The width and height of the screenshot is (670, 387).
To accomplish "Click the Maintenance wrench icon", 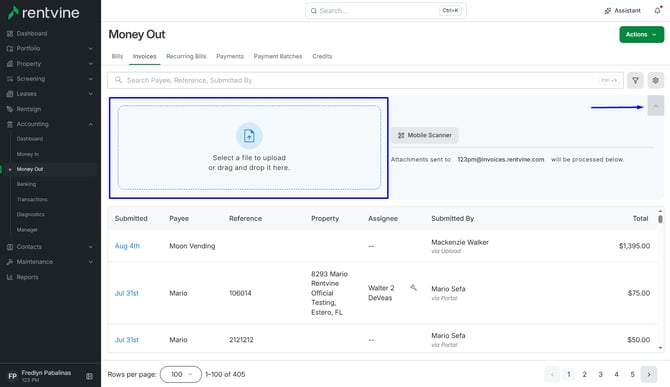I will coord(10,262).
